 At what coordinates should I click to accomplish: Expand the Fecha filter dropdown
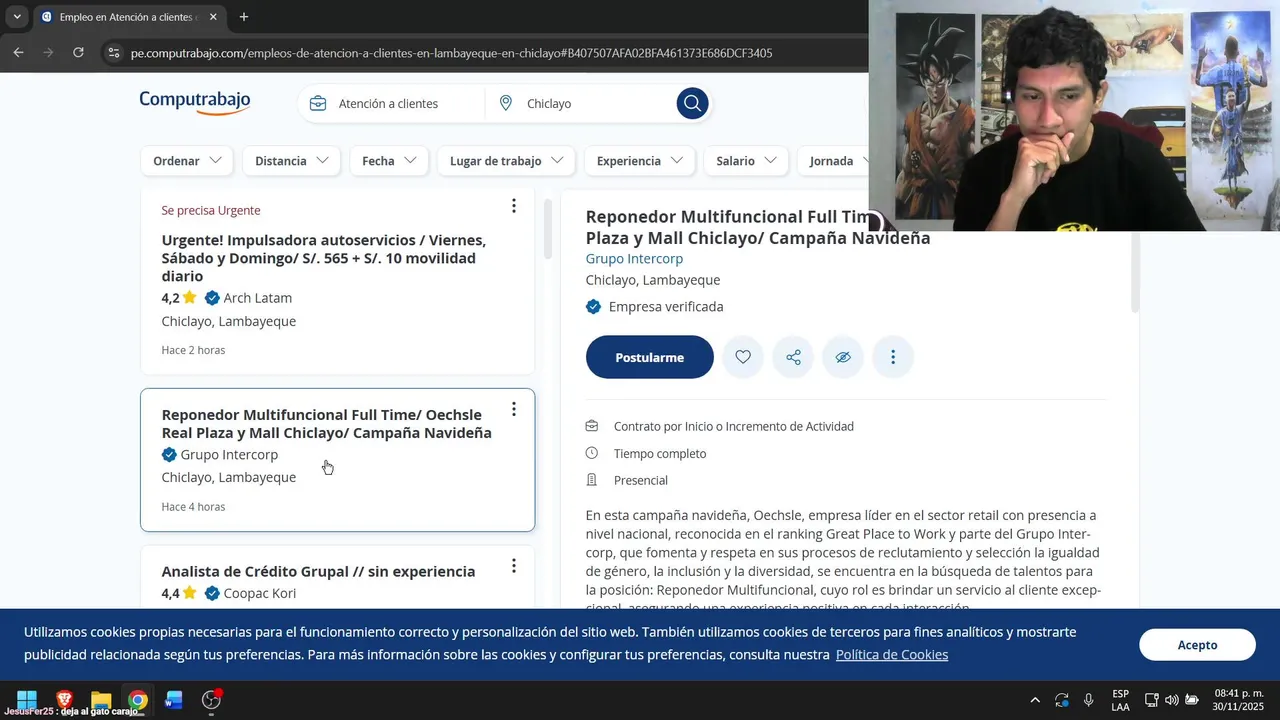click(389, 161)
